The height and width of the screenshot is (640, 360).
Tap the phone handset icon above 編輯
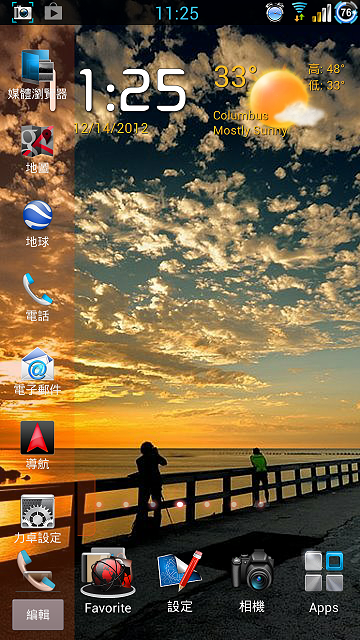[x=36, y=570]
